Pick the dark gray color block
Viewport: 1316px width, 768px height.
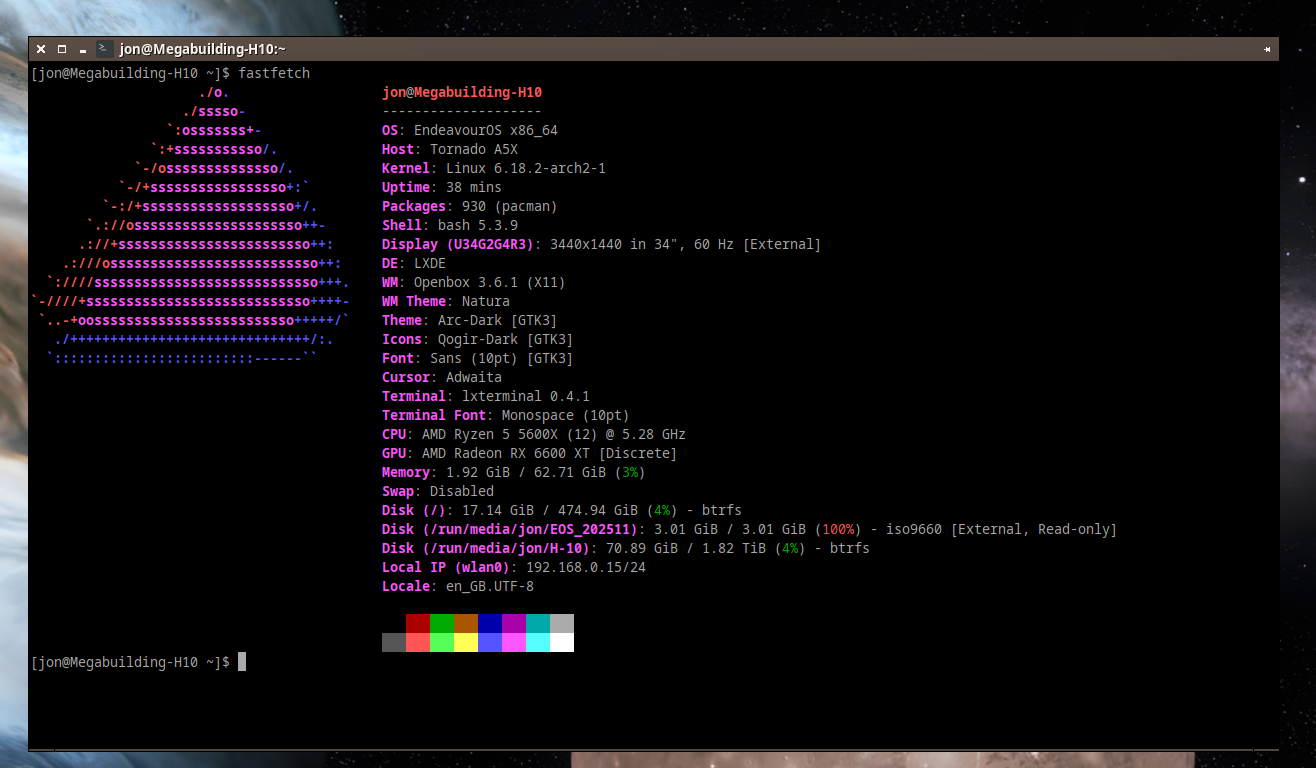394,642
